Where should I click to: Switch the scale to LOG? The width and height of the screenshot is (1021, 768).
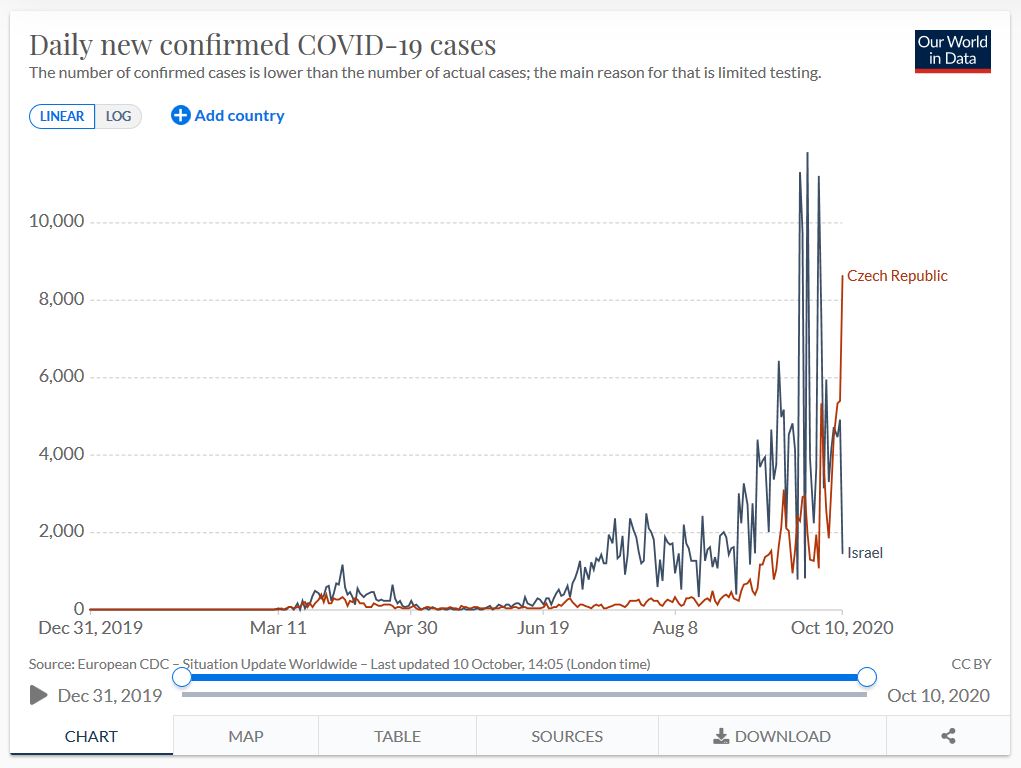click(119, 116)
